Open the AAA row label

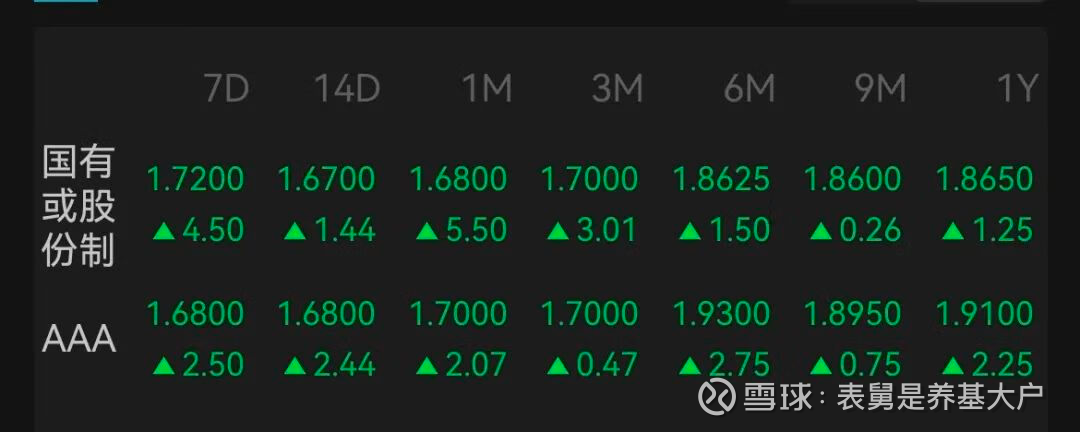(x=79, y=340)
